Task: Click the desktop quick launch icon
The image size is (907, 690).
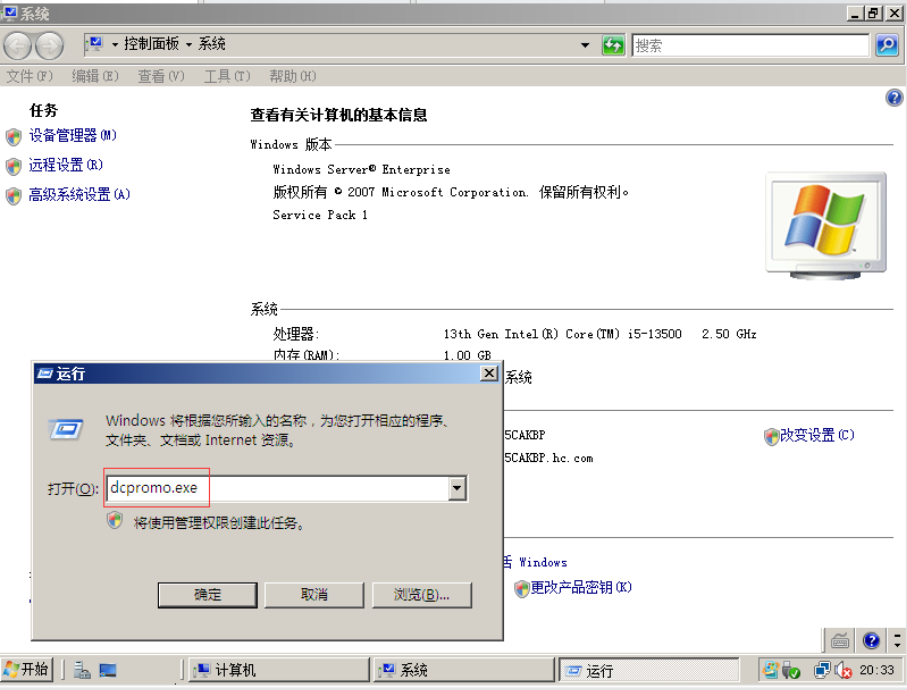Action: coord(108,669)
